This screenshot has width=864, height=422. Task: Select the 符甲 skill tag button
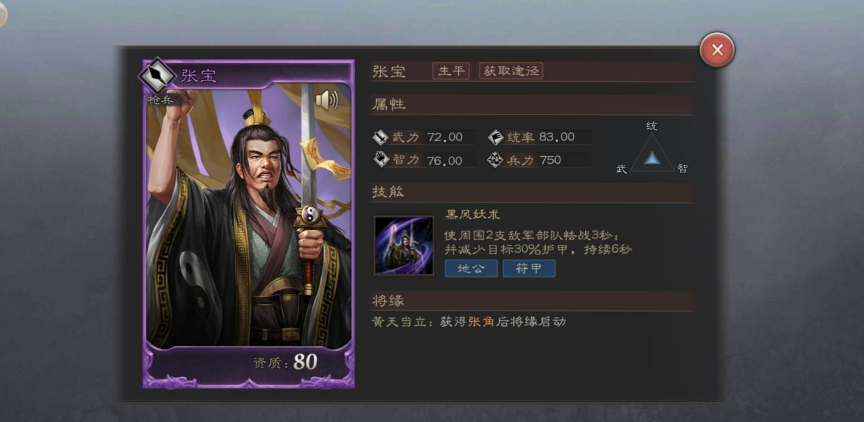coord(529,268)
